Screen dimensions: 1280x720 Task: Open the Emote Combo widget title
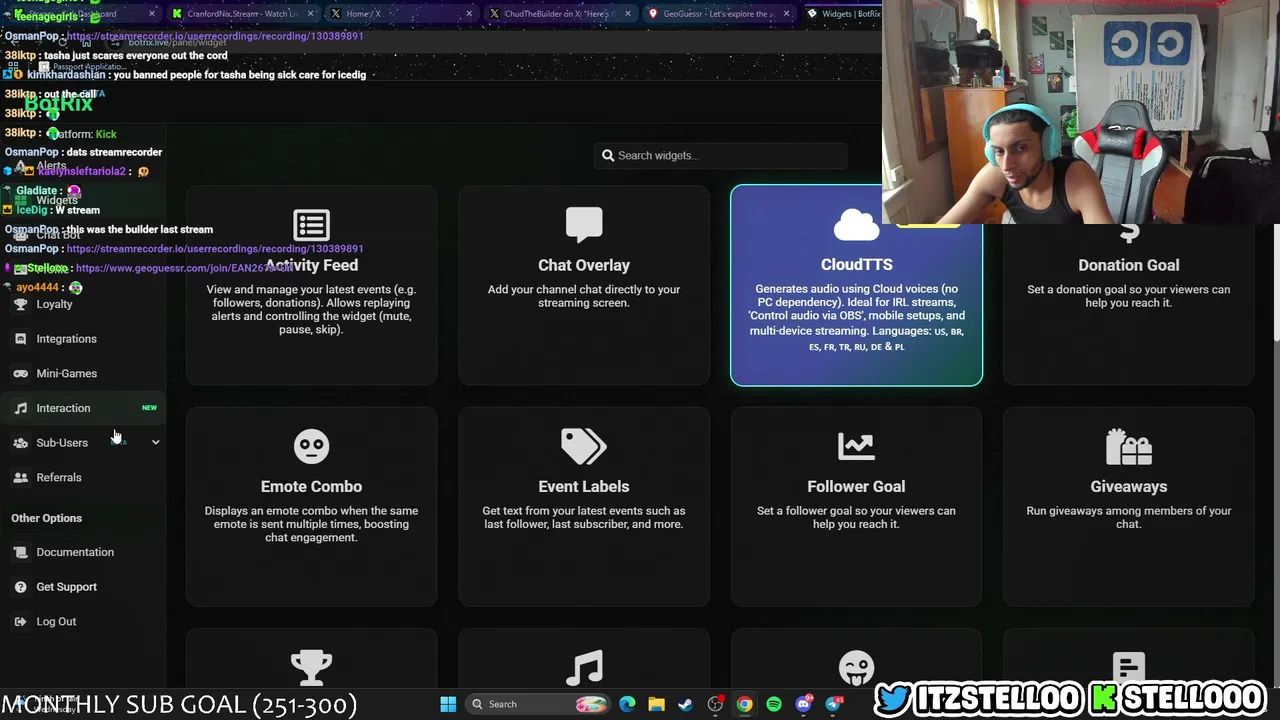pos(311,486)
